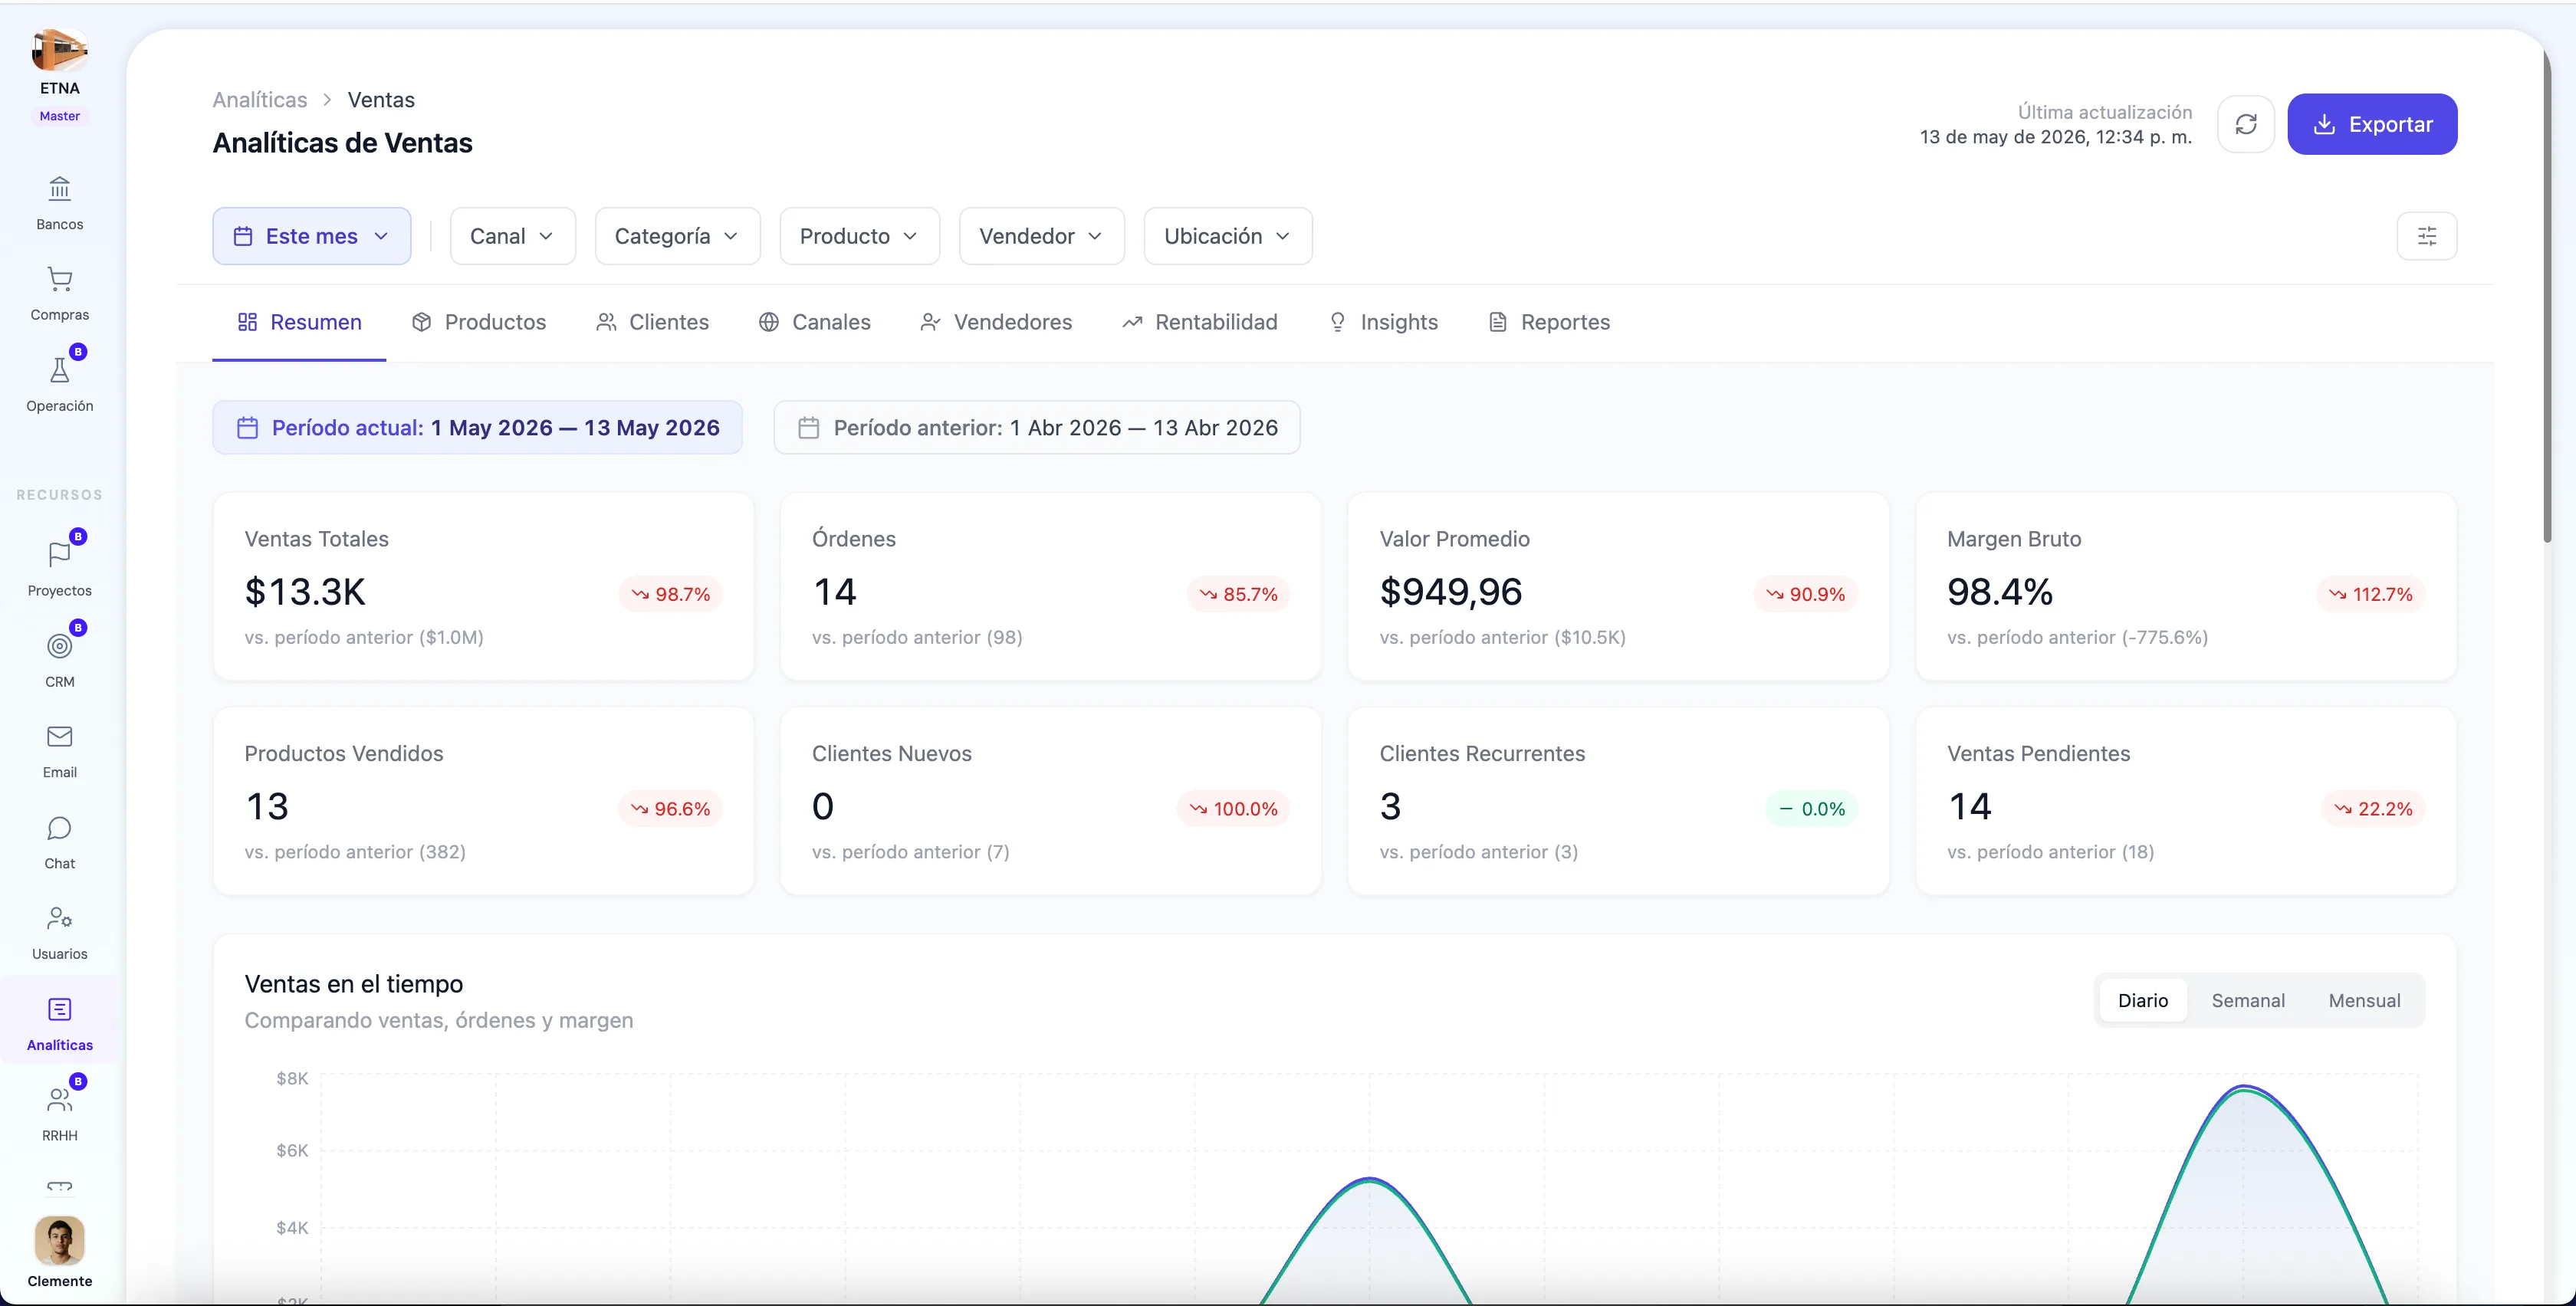Click the Master role badge
Viewport: 2576px width, 1306px height.
coord(60,116)
